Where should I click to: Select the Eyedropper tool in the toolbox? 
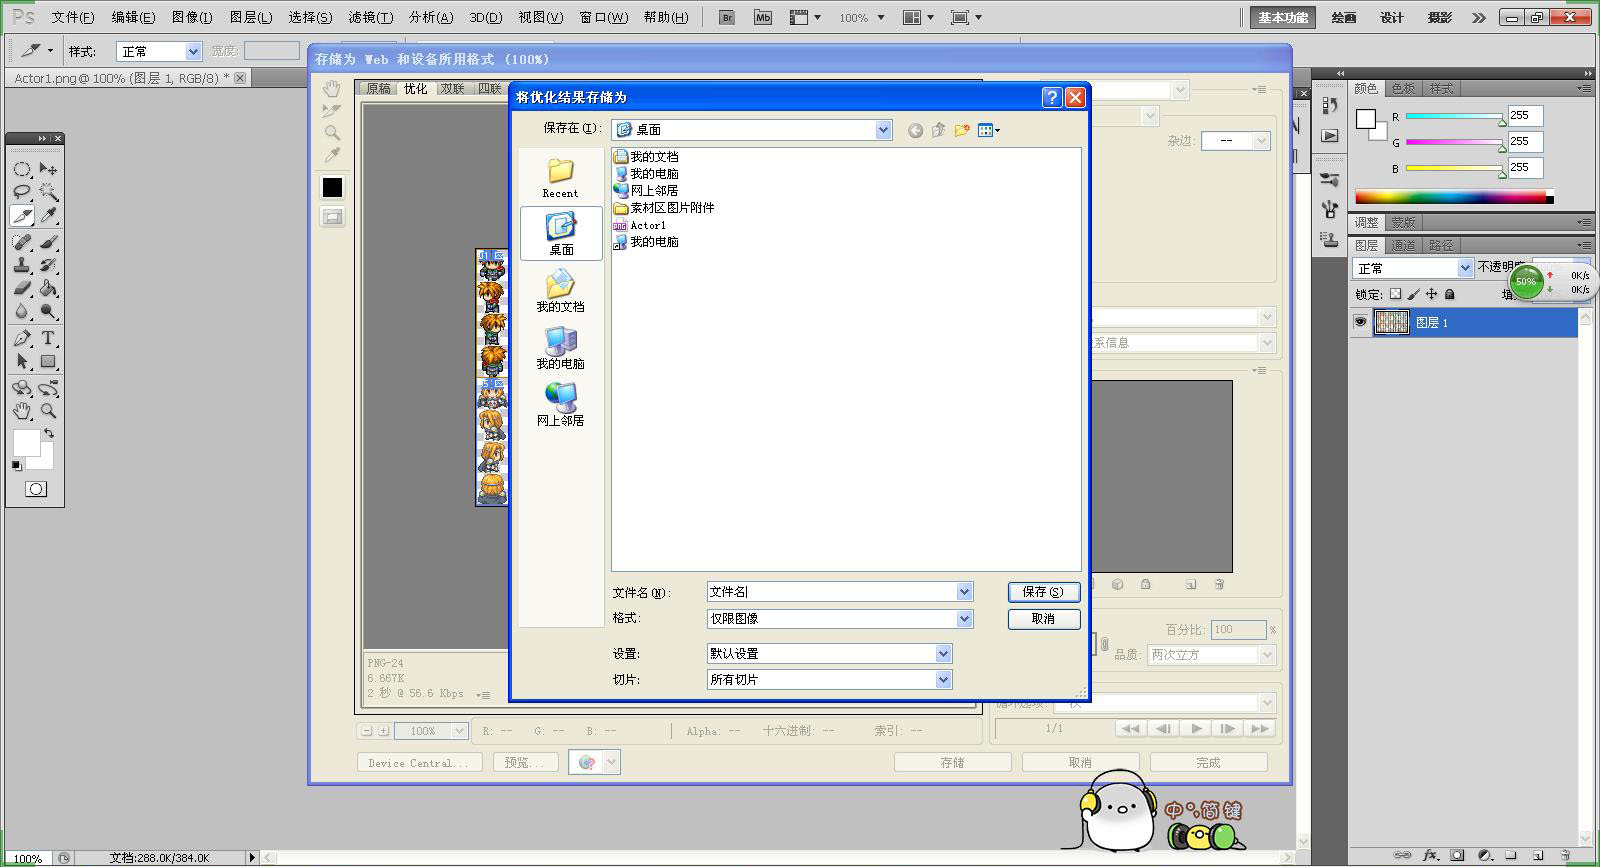[48, 215]
